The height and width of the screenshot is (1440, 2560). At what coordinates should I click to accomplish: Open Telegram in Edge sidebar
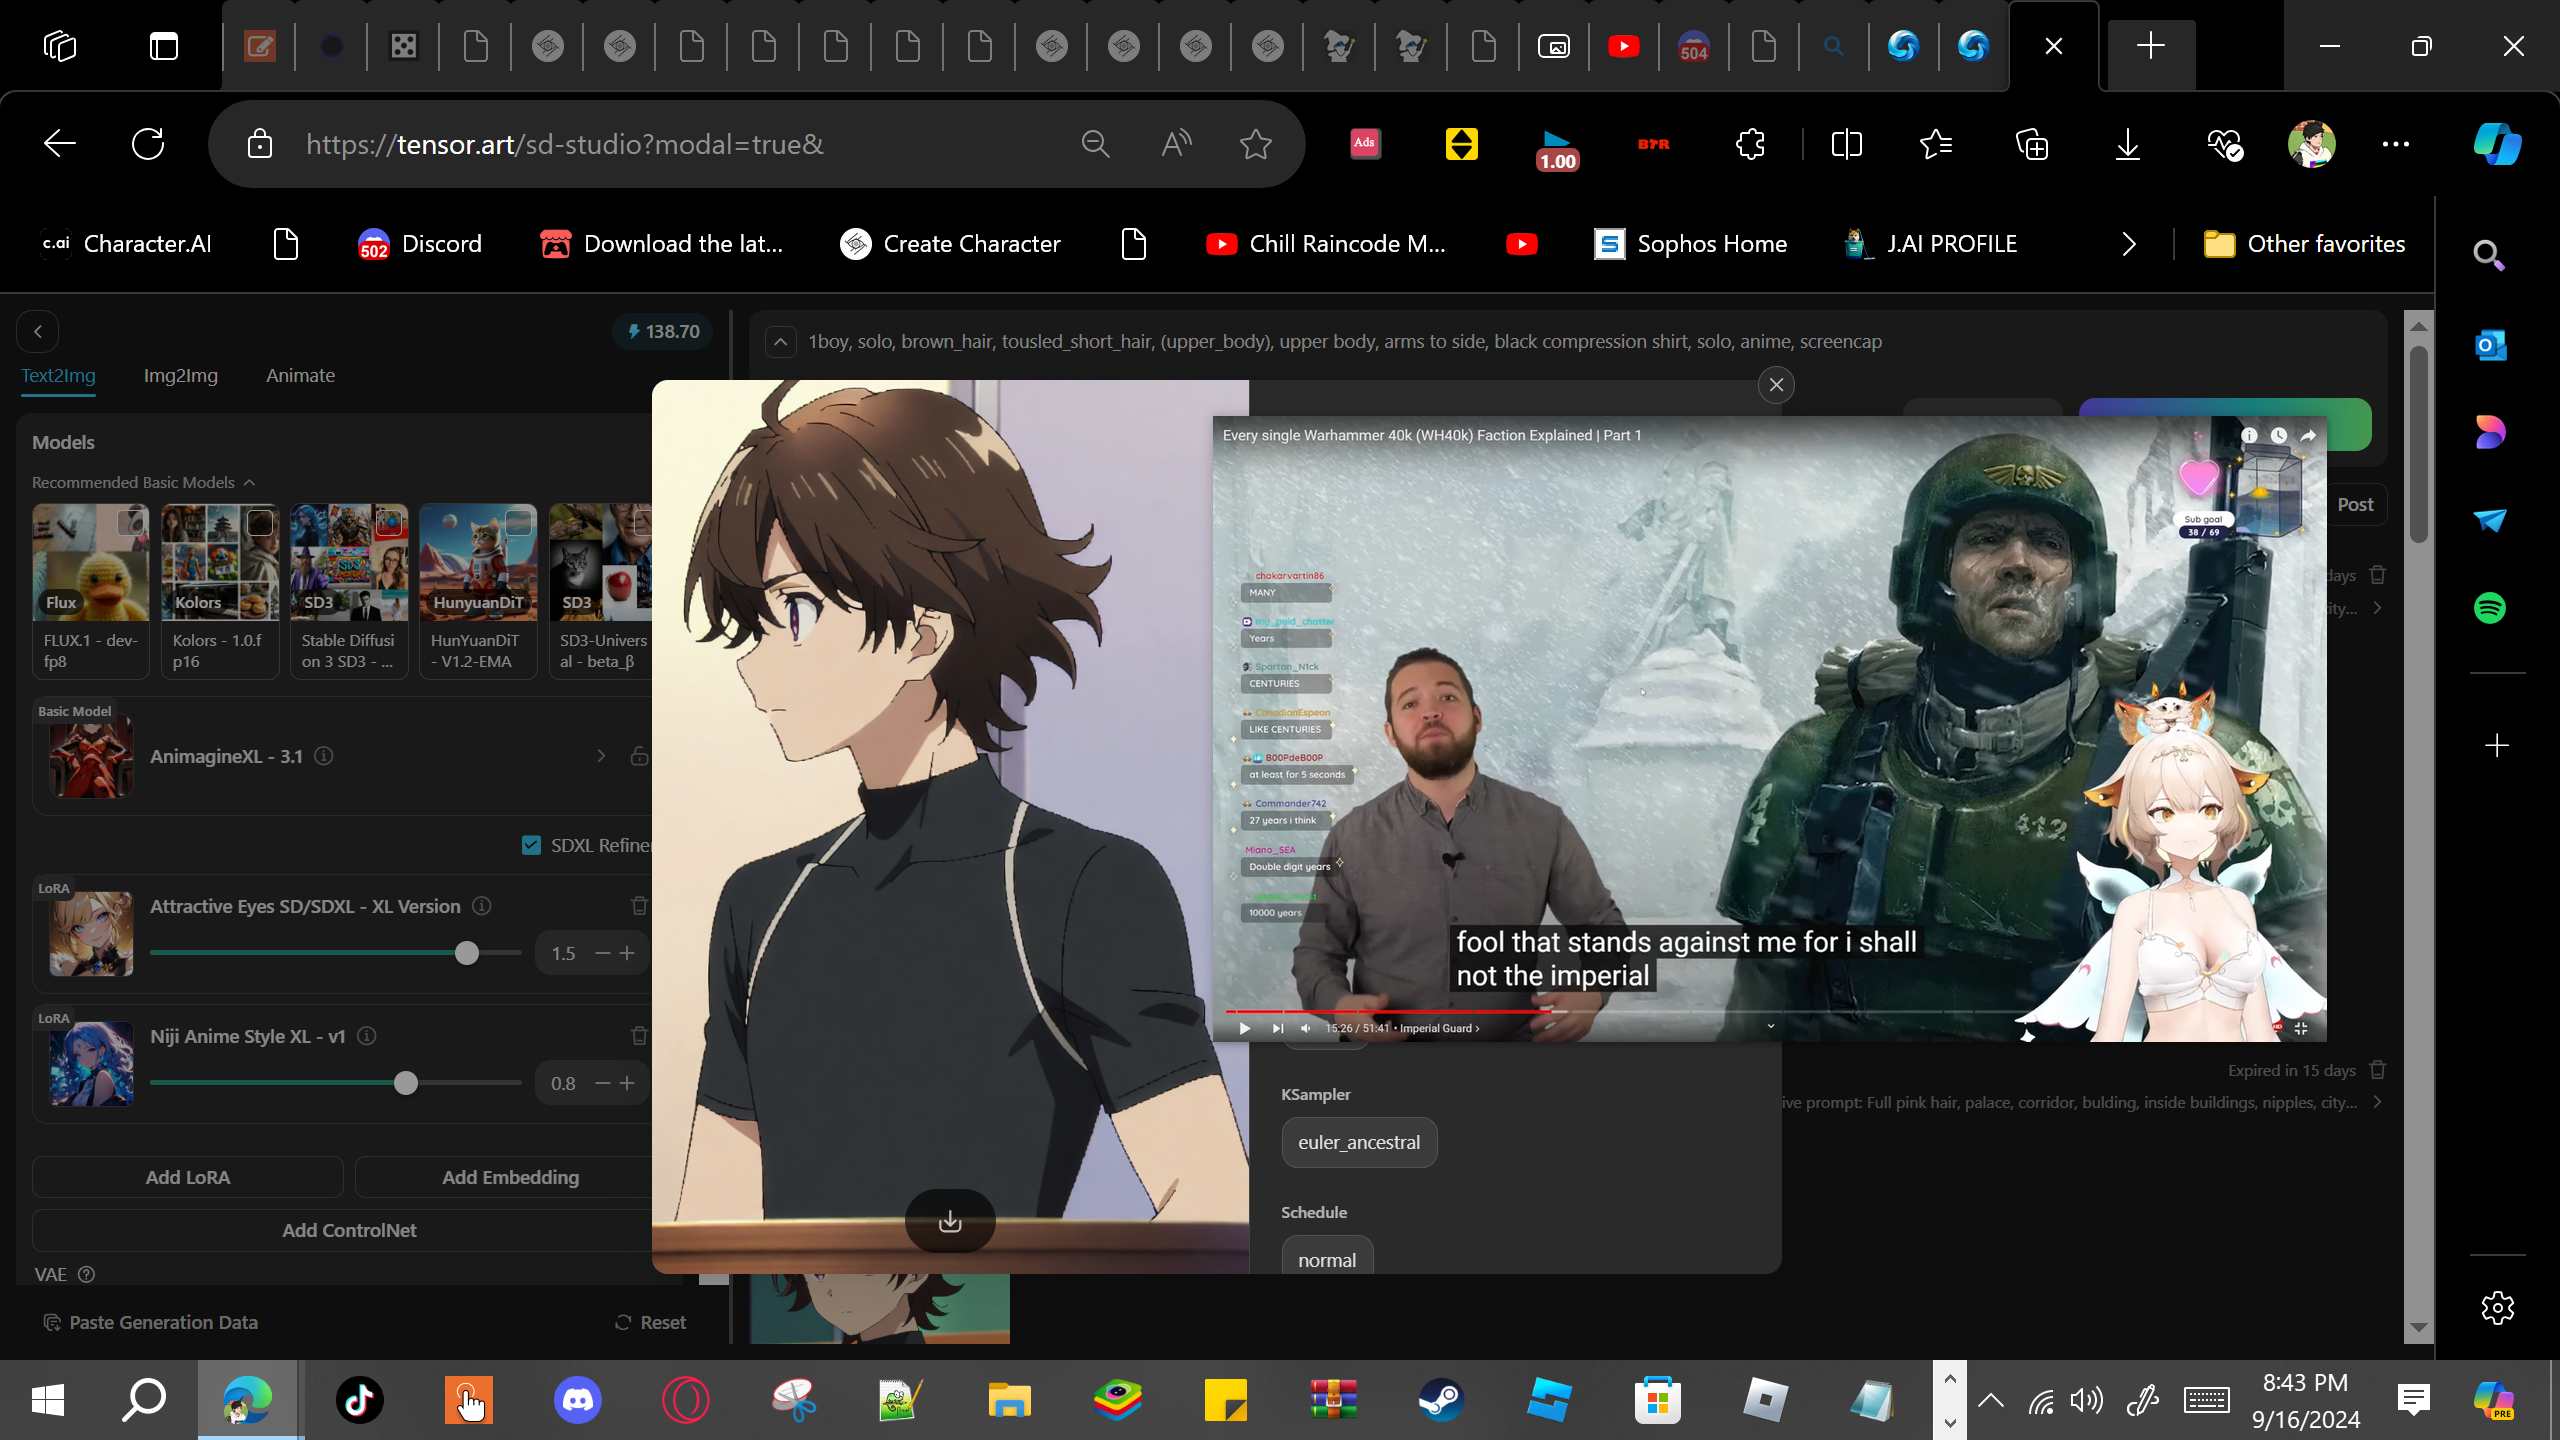pos(2490,520)
